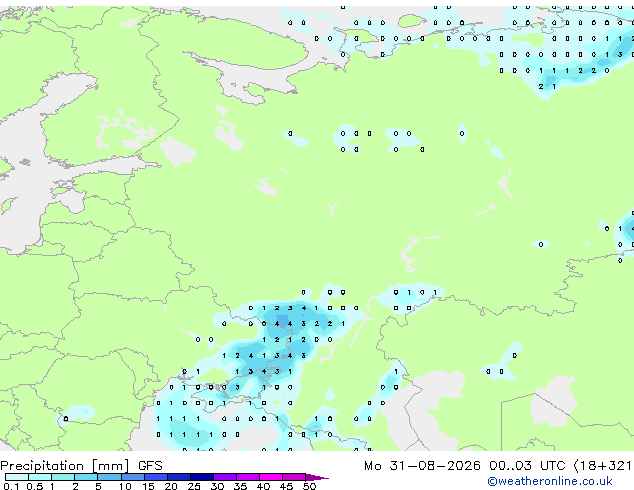The width and height of the screenshot is (634, 490).
Task: Click the '20' legend scale label
Action: 171,486
